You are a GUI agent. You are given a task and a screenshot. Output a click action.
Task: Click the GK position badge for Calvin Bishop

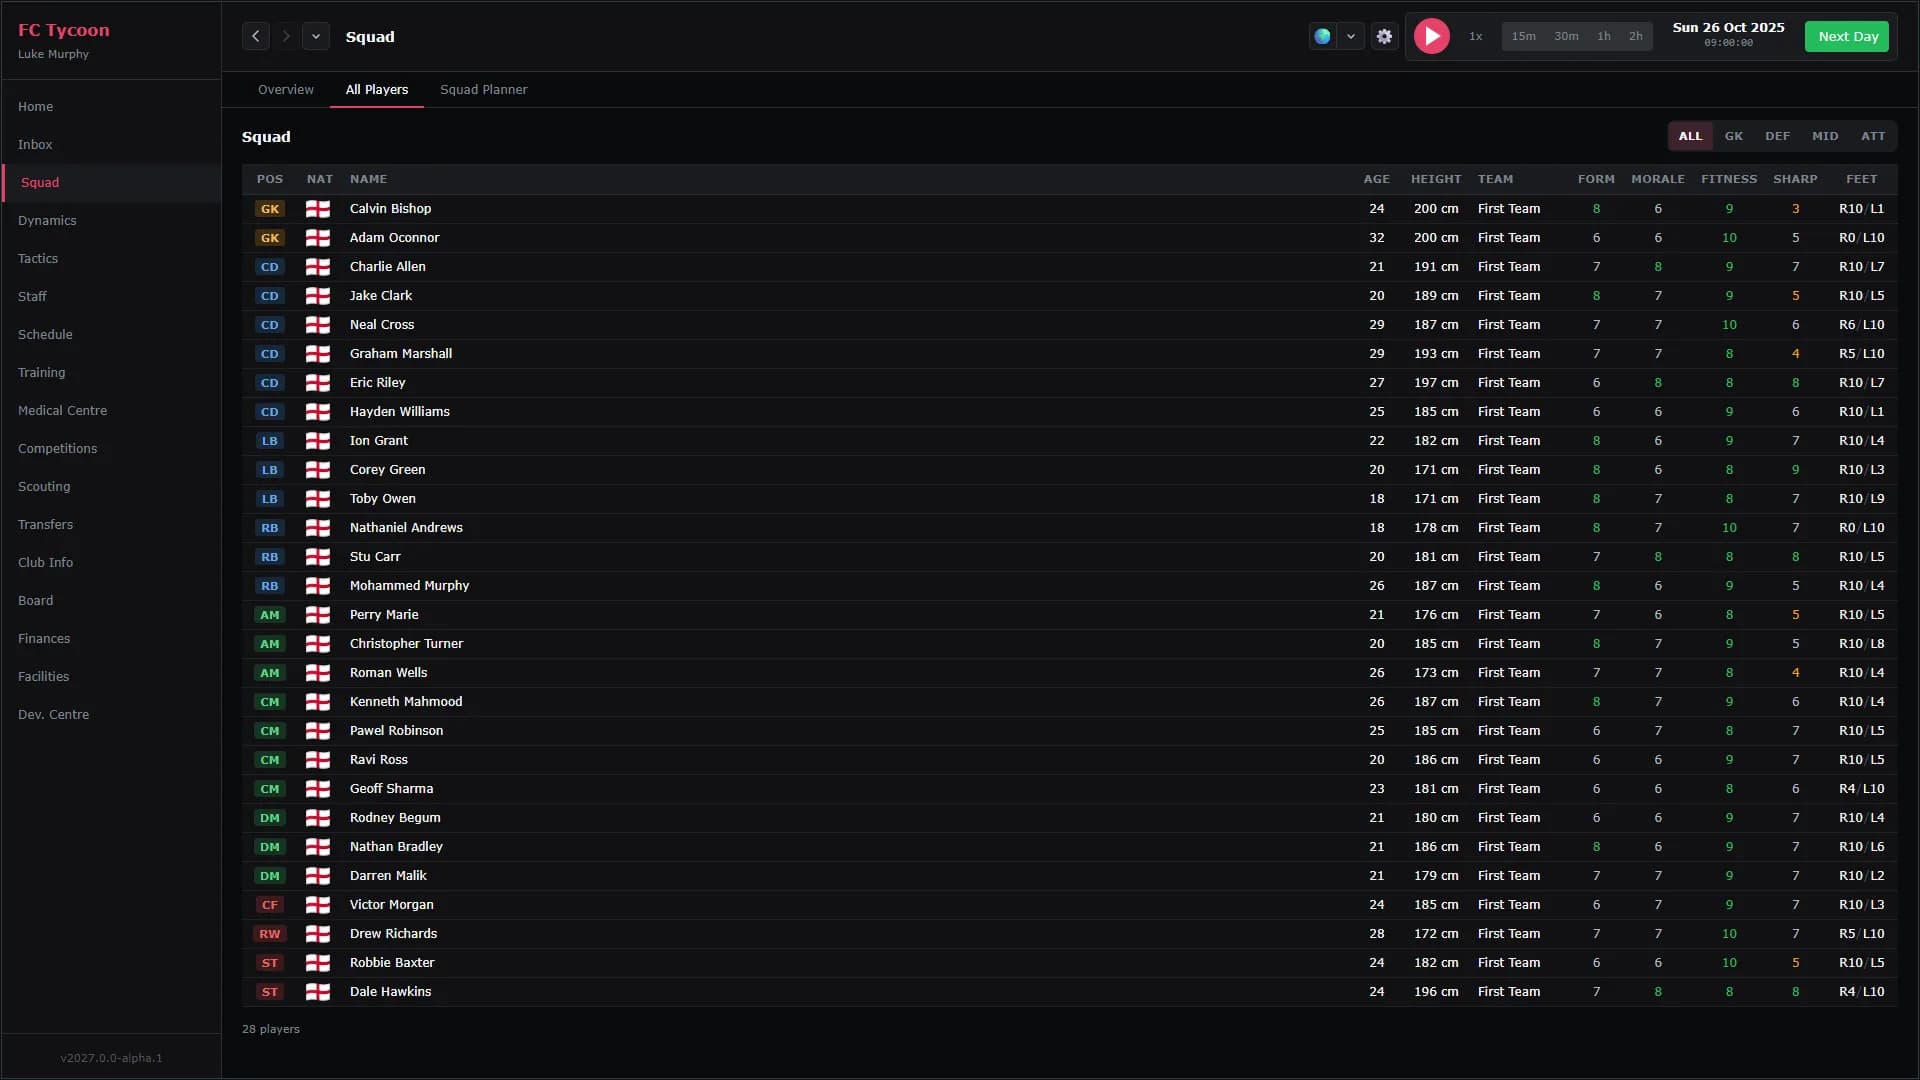[x=270, y=209]
